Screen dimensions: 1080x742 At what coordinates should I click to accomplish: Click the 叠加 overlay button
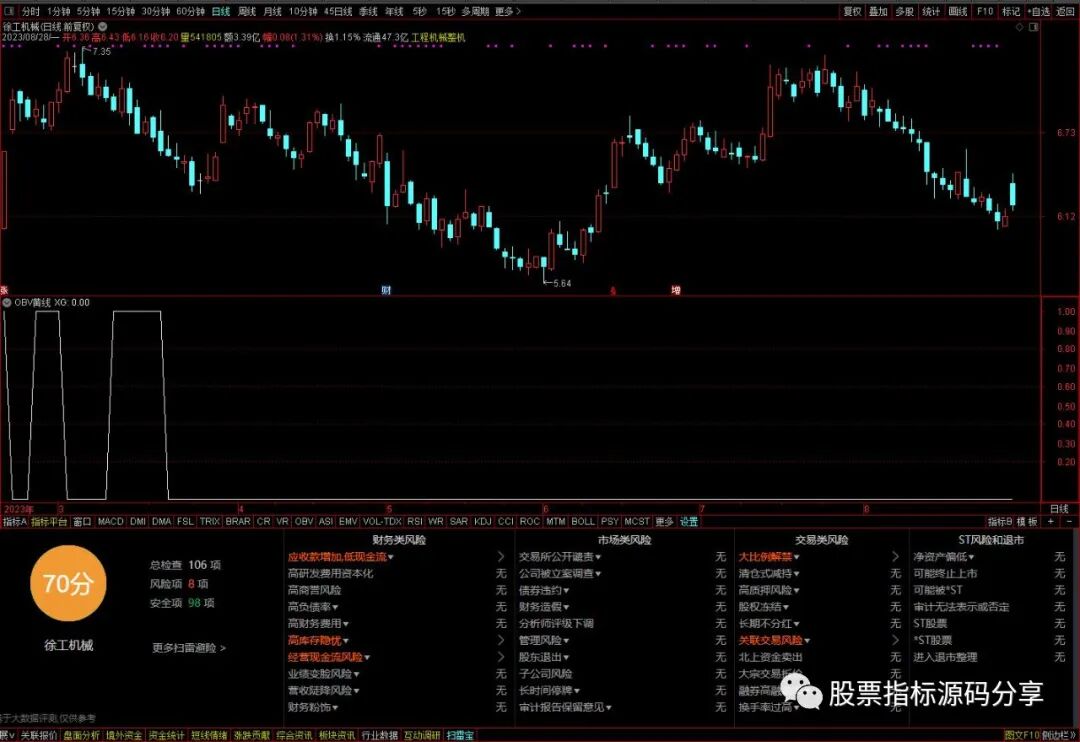[878, 12]
